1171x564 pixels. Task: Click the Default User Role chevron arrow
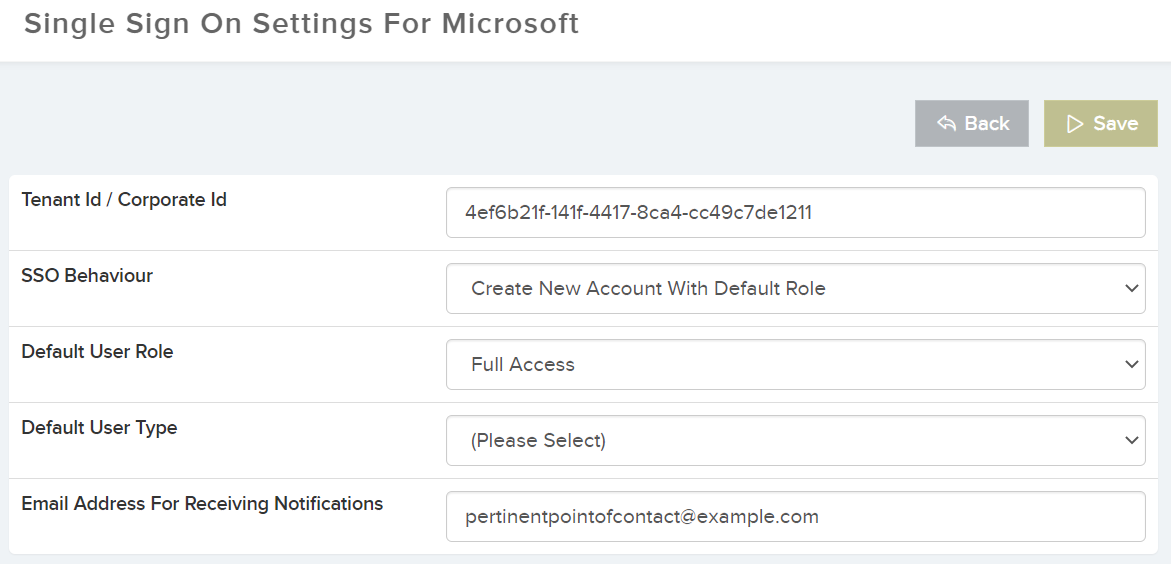[1131, 365]
